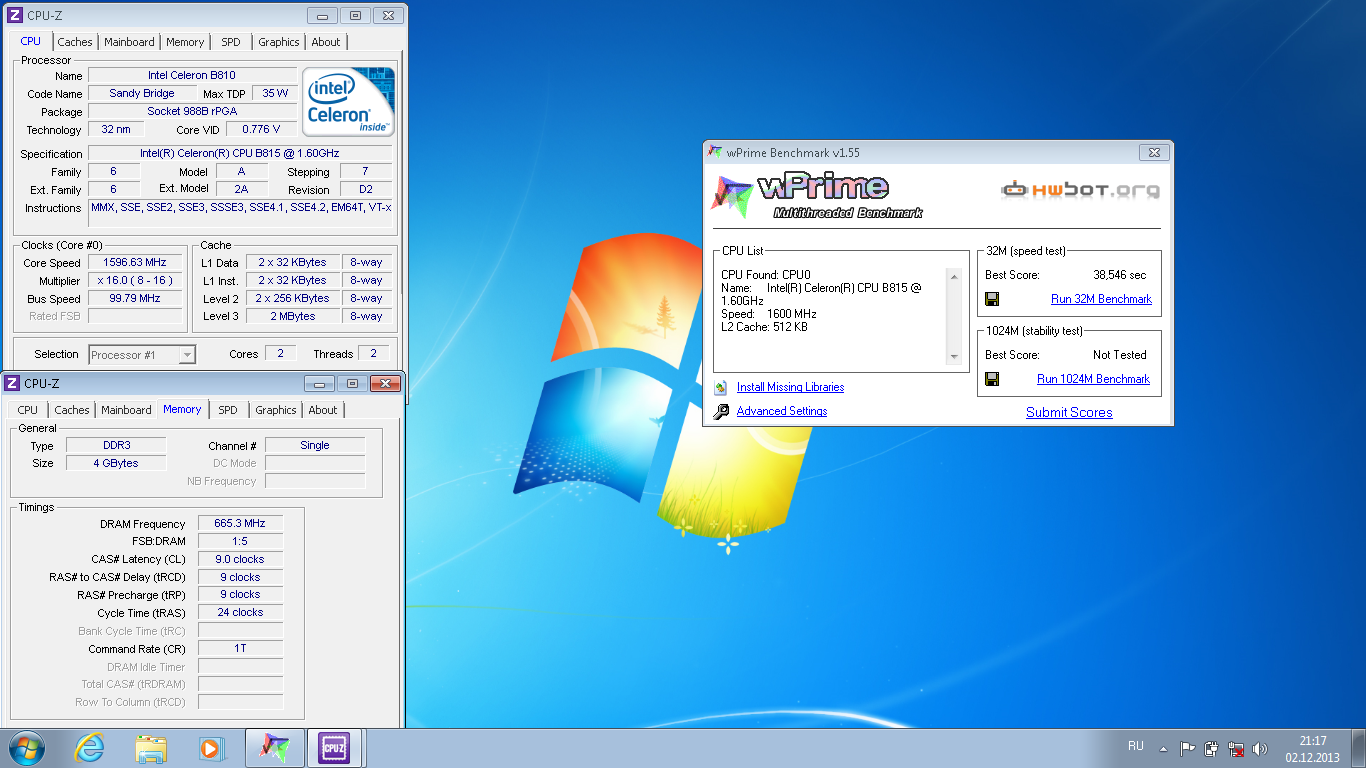Open SPD tab in top CPU-Z window
The image size is (1366, 768).
[231, 42]
